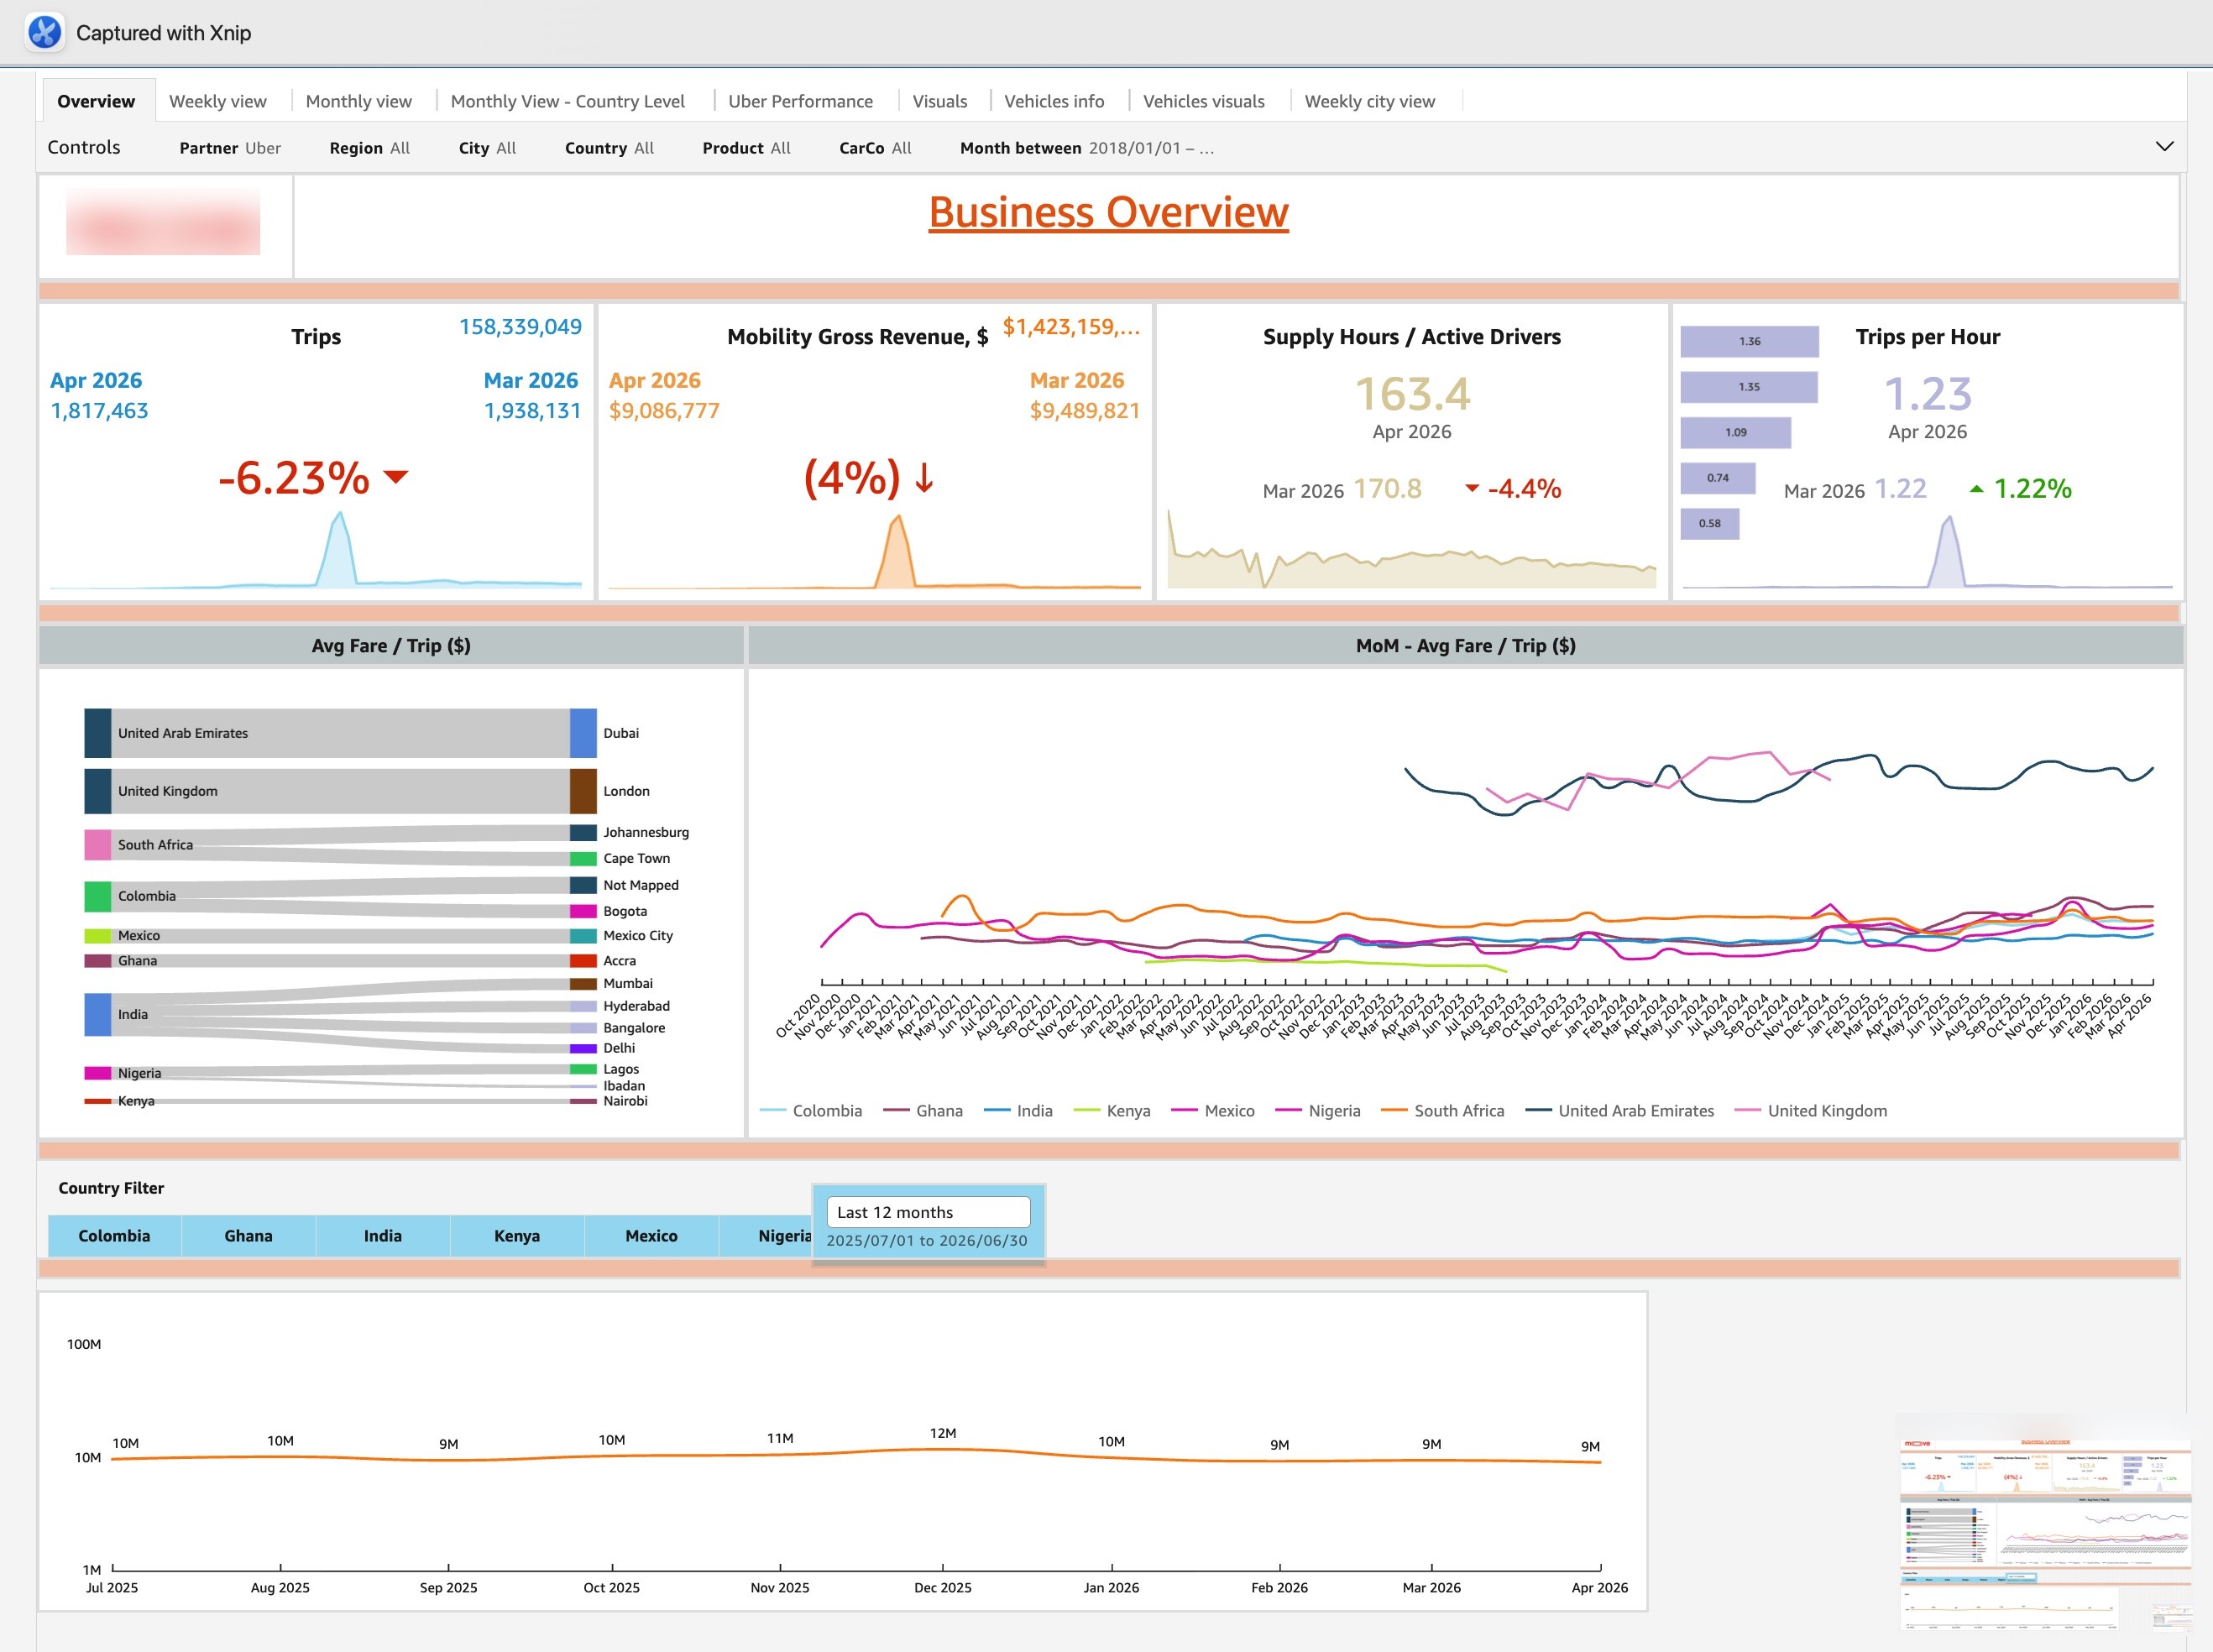The height and width of the screenshot is (1652, 2213).
Task: Click the Mexico City label
Action: pos(638,936)
